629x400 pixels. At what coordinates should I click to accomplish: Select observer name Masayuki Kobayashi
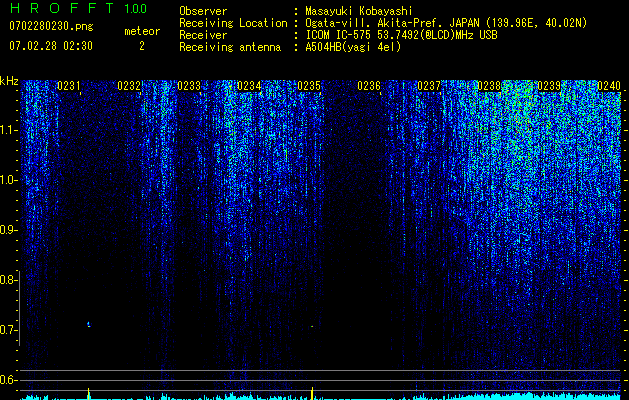click(x=359, y=11)
